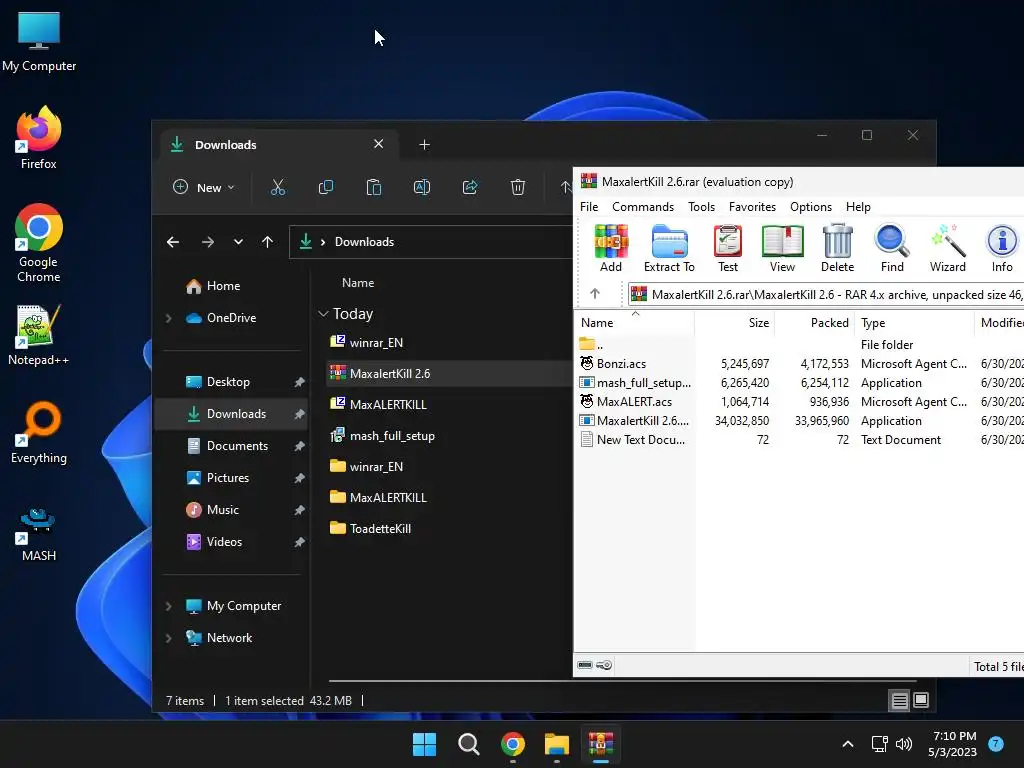Image resolution: width=1024 pixels, height=768 pixels.
Task: Select Pictures in the navigation pane
Action: tap(228, 478)
